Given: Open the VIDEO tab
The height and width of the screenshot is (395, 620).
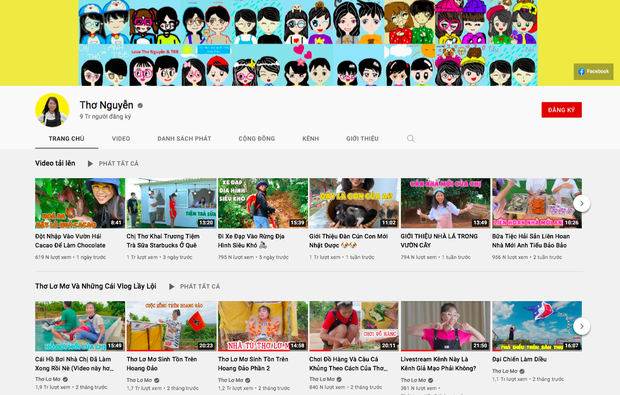Looking at the screenshot, I should (x=121, y=138).
